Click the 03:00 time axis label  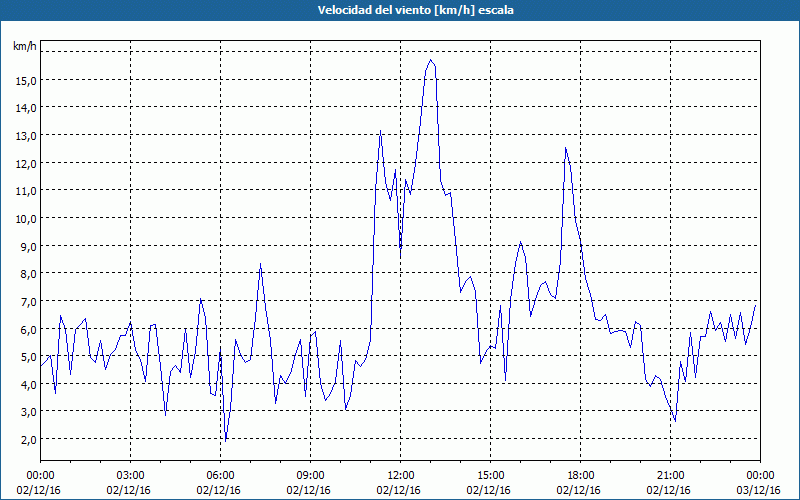(x=131, y=476)
